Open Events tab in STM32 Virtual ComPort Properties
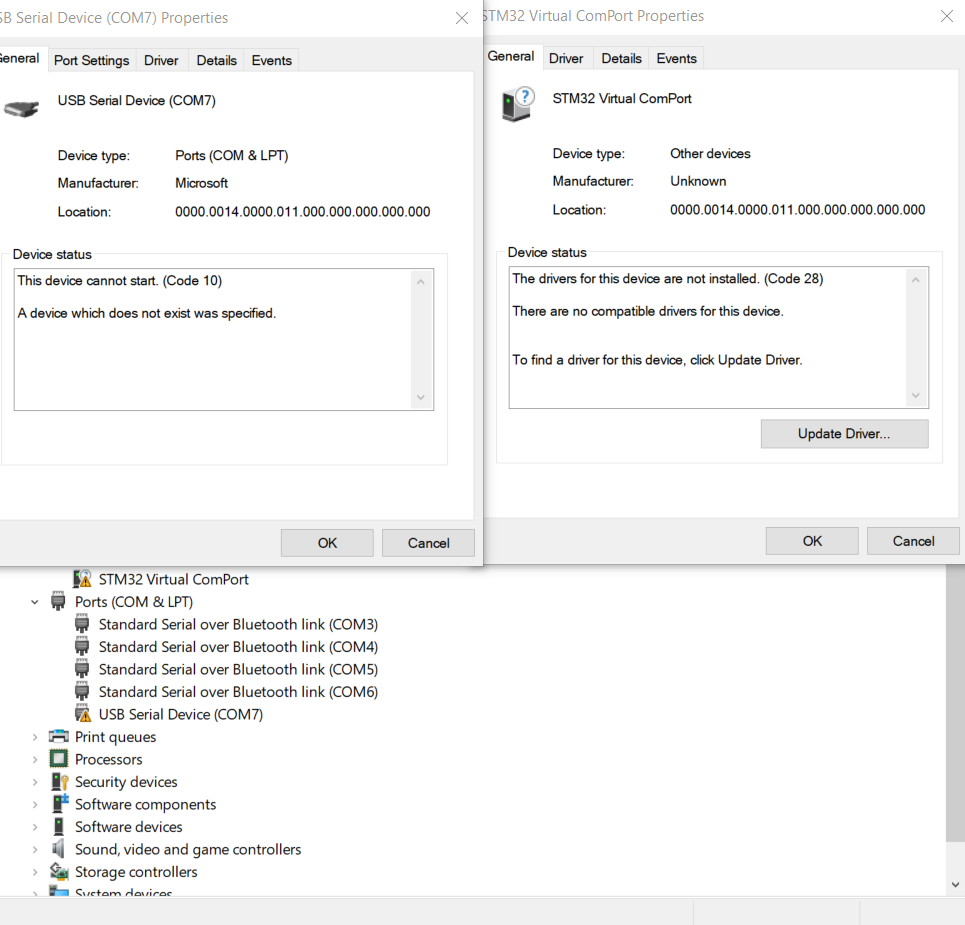This screenshot has height=925, width=965. click(676, 58)
